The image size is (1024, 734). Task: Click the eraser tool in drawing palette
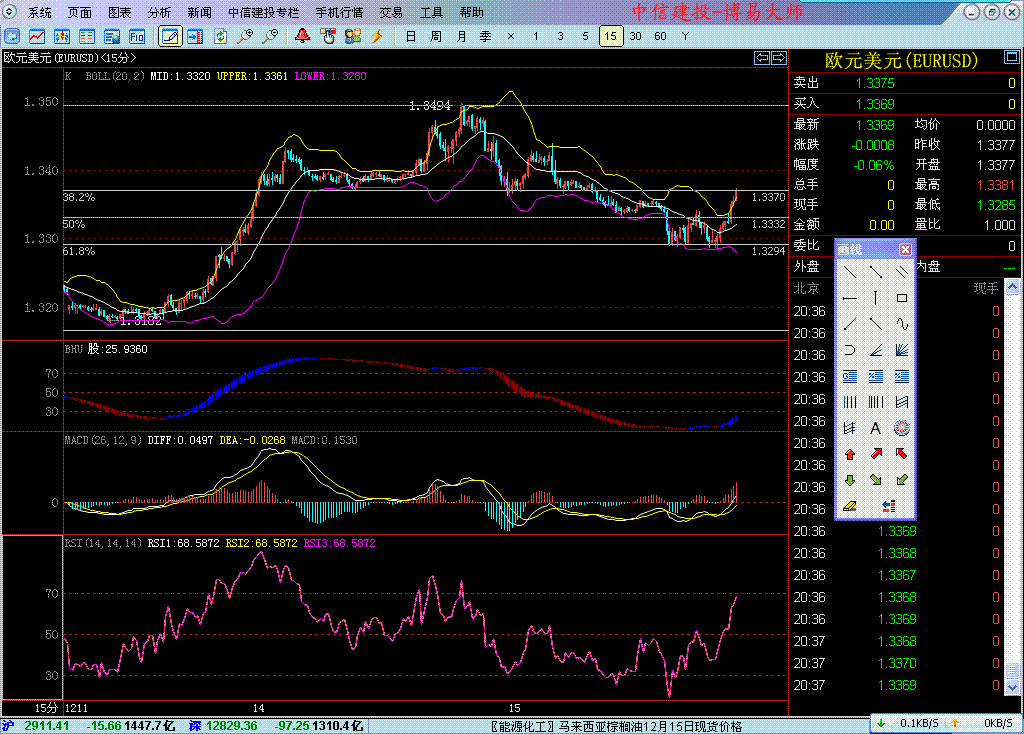click(849, 506)
